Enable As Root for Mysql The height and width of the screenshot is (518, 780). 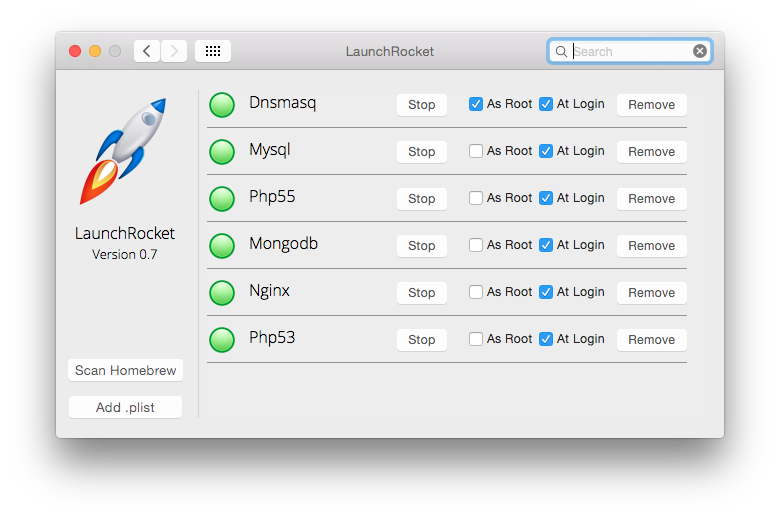click(476, 151)
